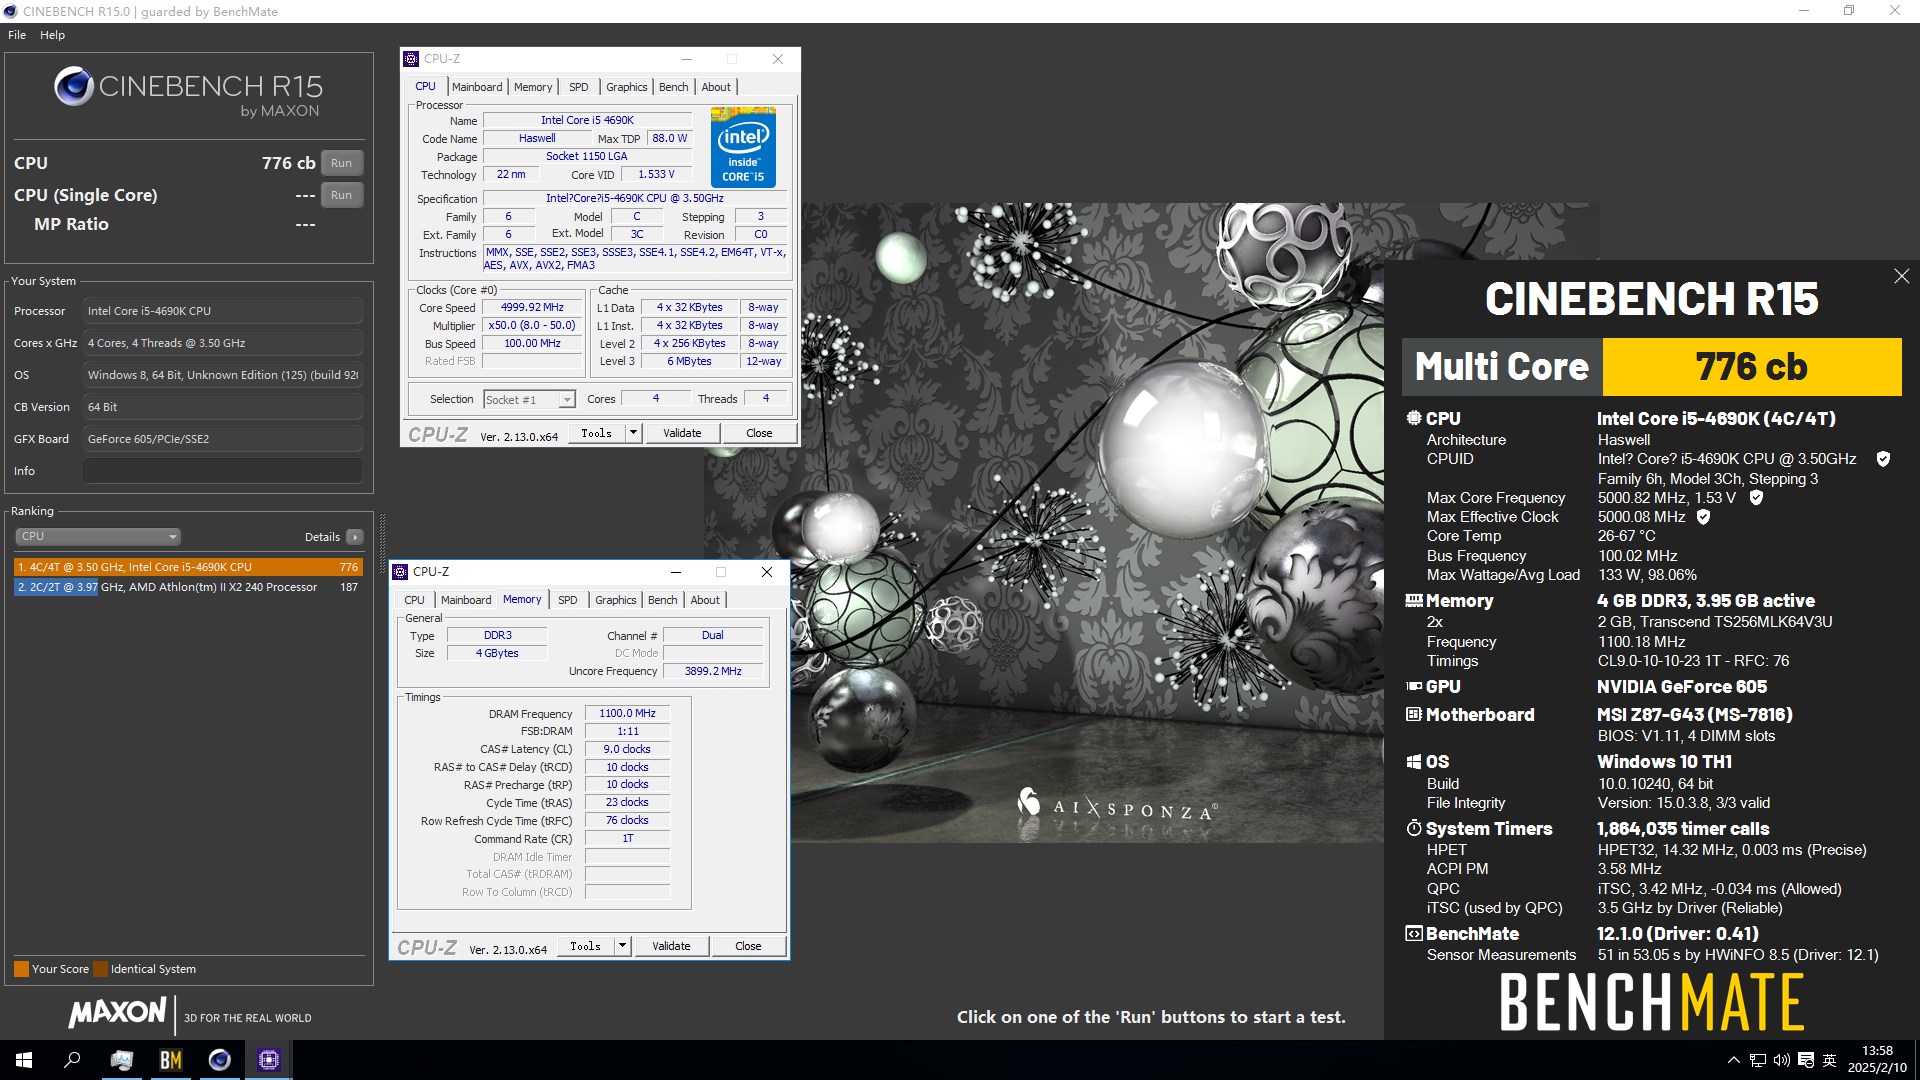The image size is (1920, 1080).
Task: Expand ranking Details arrow button
Action: tap(354, 537)
